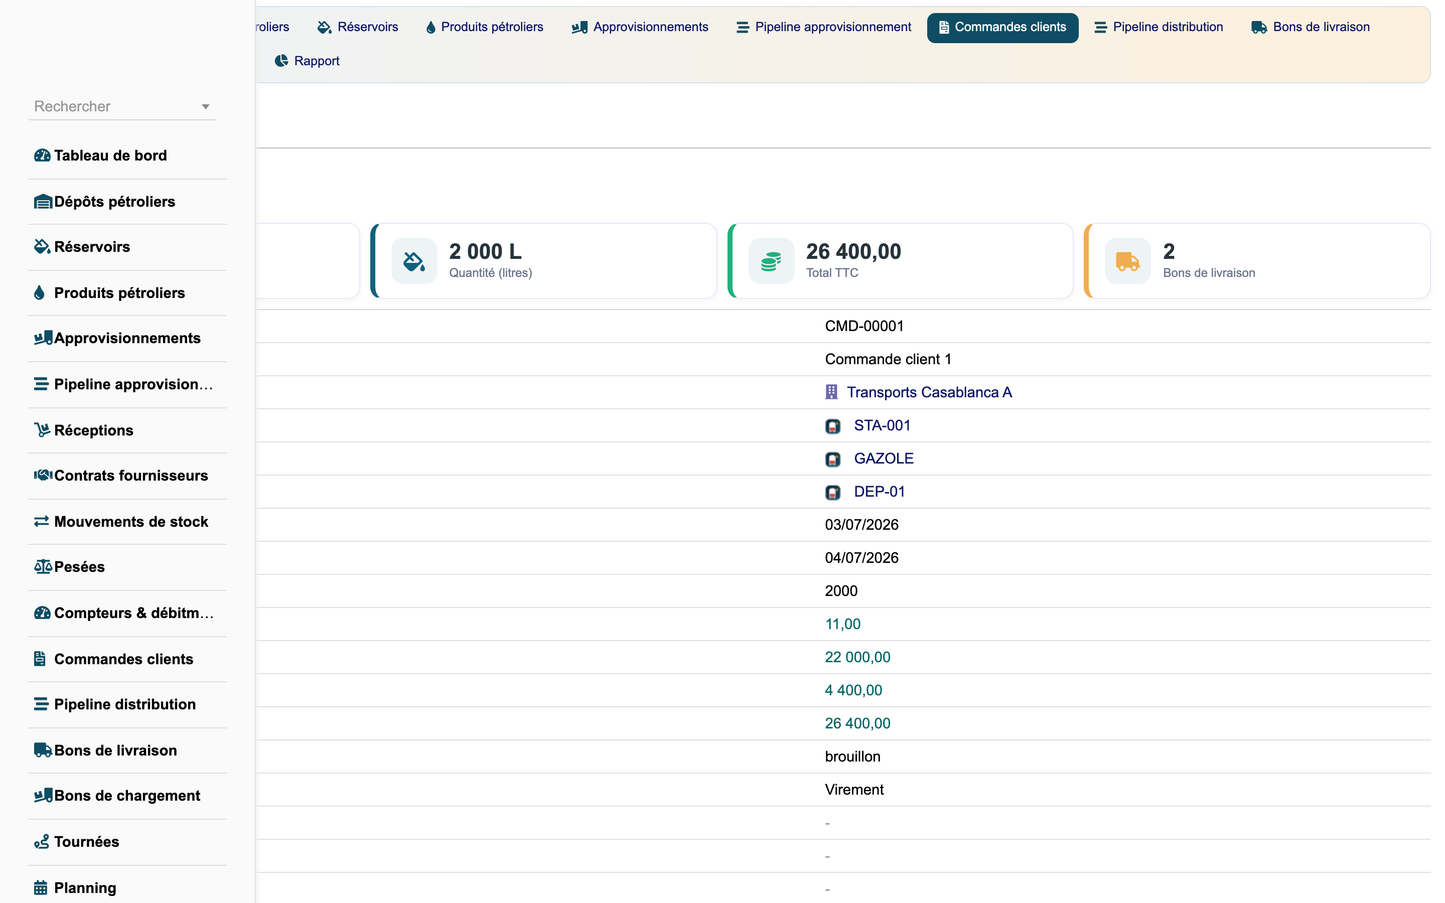Click the Pipeline approvision… sidebar bars icon

click(x=41, y=384)
